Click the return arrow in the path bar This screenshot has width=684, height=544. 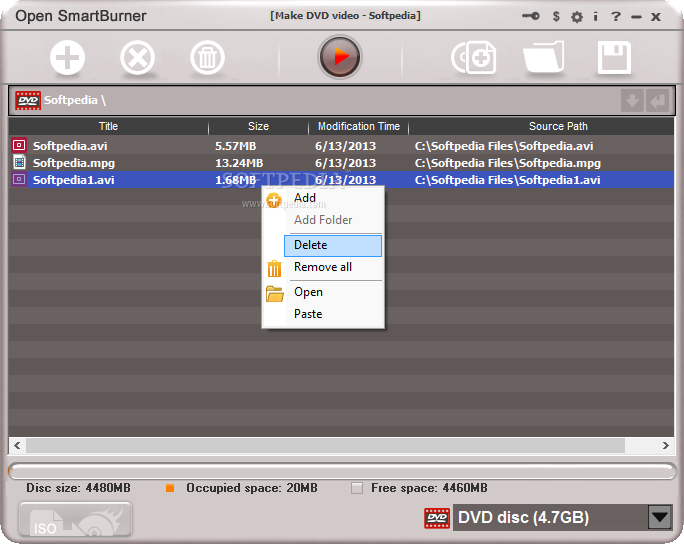[x=657, y=101]
